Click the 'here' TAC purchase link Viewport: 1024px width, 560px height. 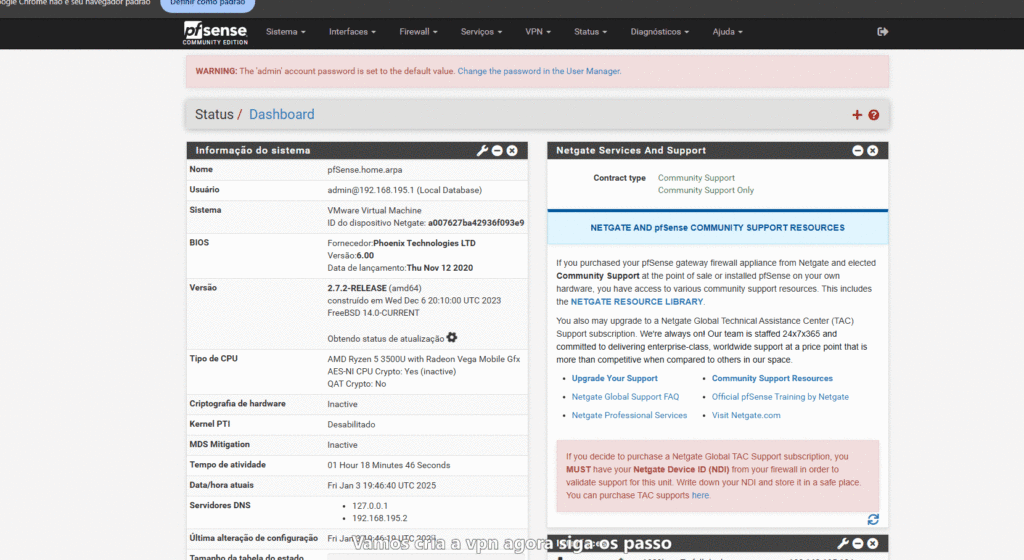click(700, 495)
